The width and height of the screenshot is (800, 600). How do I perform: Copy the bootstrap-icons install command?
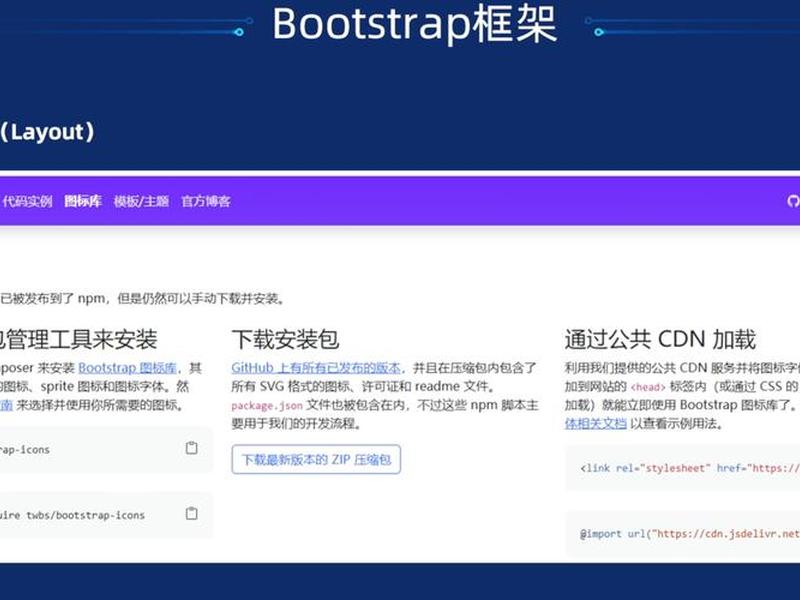(x=191, y=448)
